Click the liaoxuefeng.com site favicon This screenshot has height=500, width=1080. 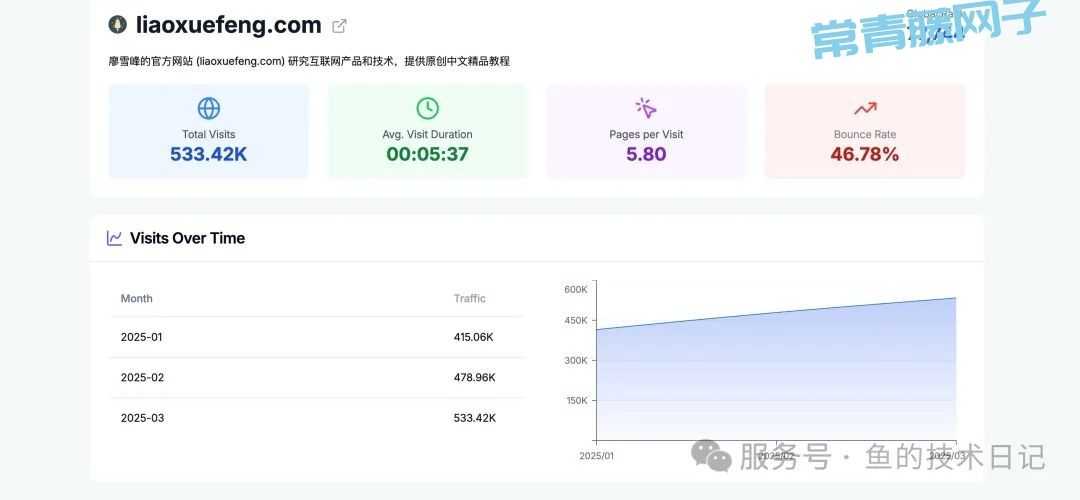(x=118, y=25)
